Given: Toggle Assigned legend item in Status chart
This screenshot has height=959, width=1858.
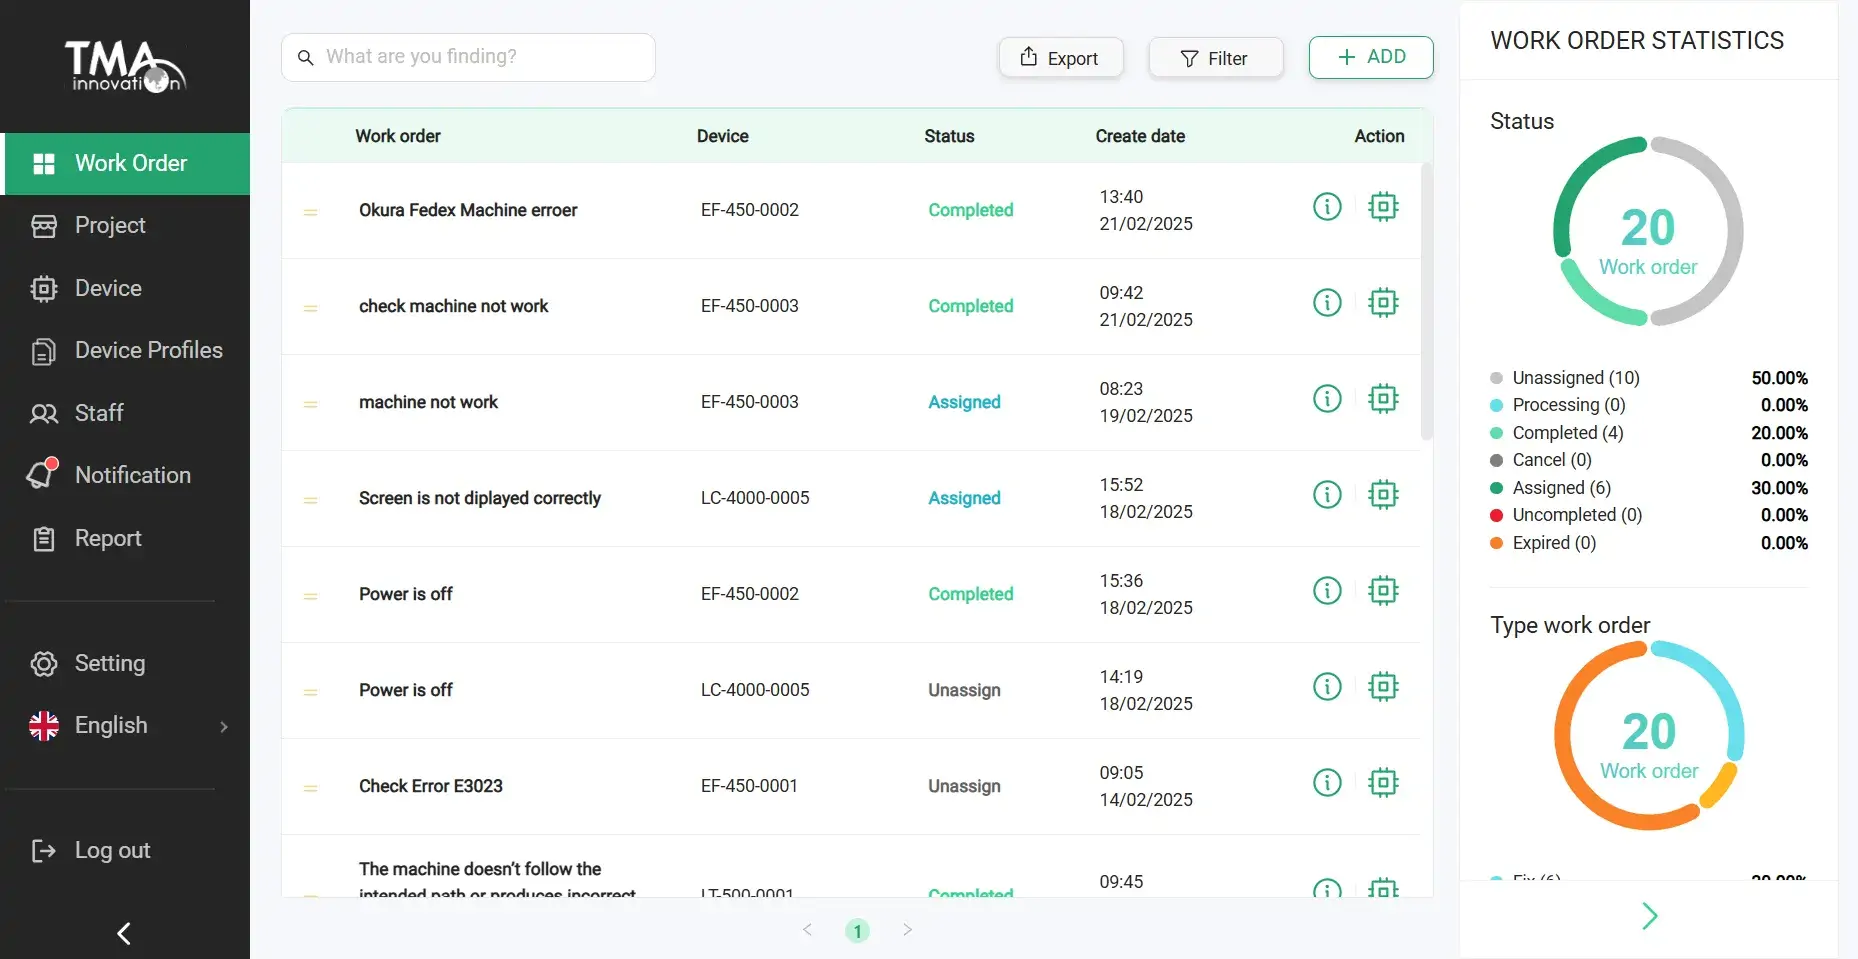Looking at the screenshot, I should (1561, 488).
